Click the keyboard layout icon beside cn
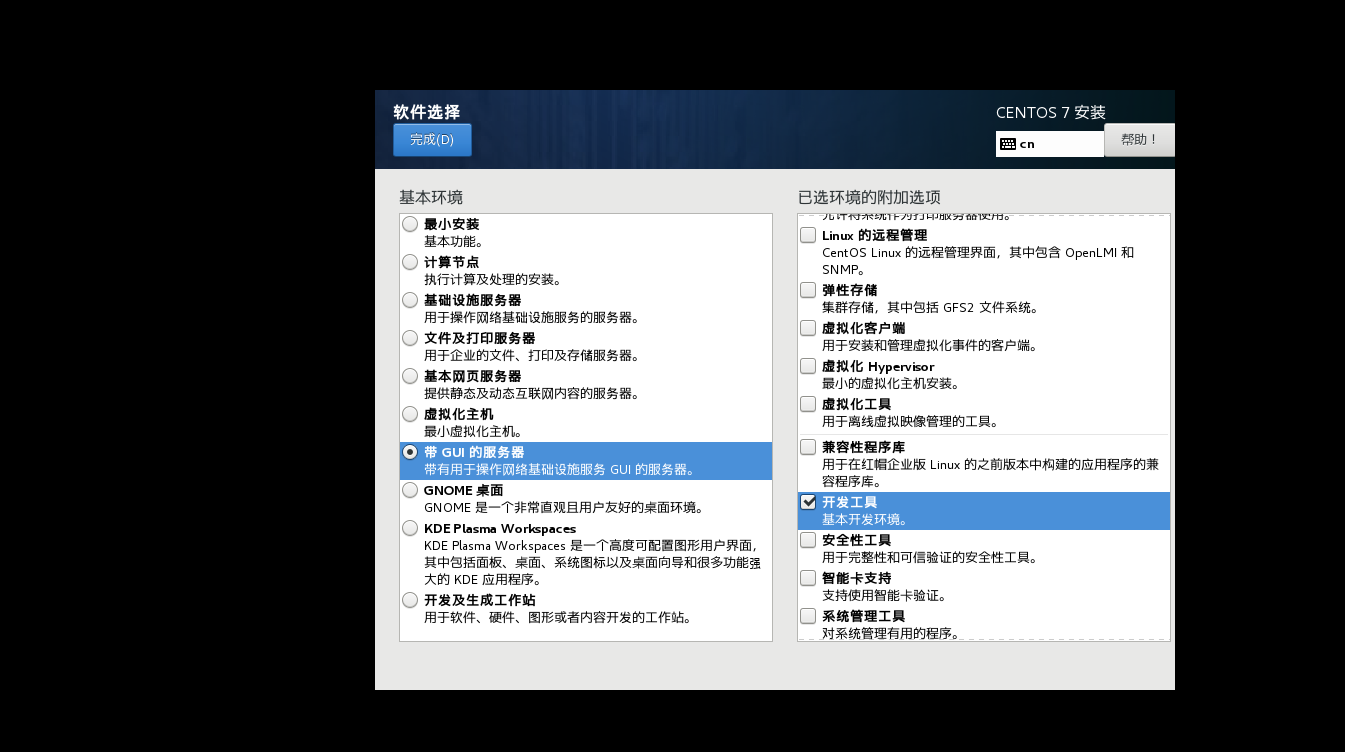Viewport: 1345px width, 752px height. tap(1008, 144)
